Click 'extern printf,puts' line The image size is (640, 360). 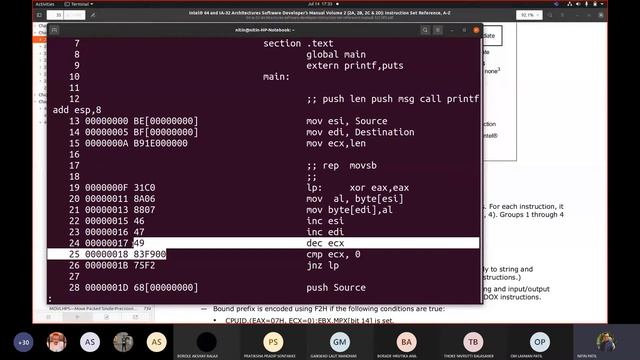point(355,65)
